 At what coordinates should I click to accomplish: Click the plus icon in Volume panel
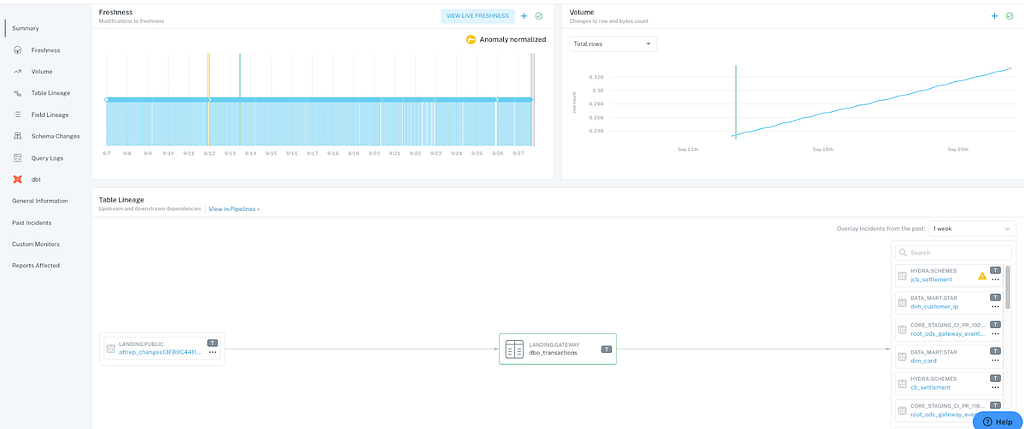[x=995, y=16]
